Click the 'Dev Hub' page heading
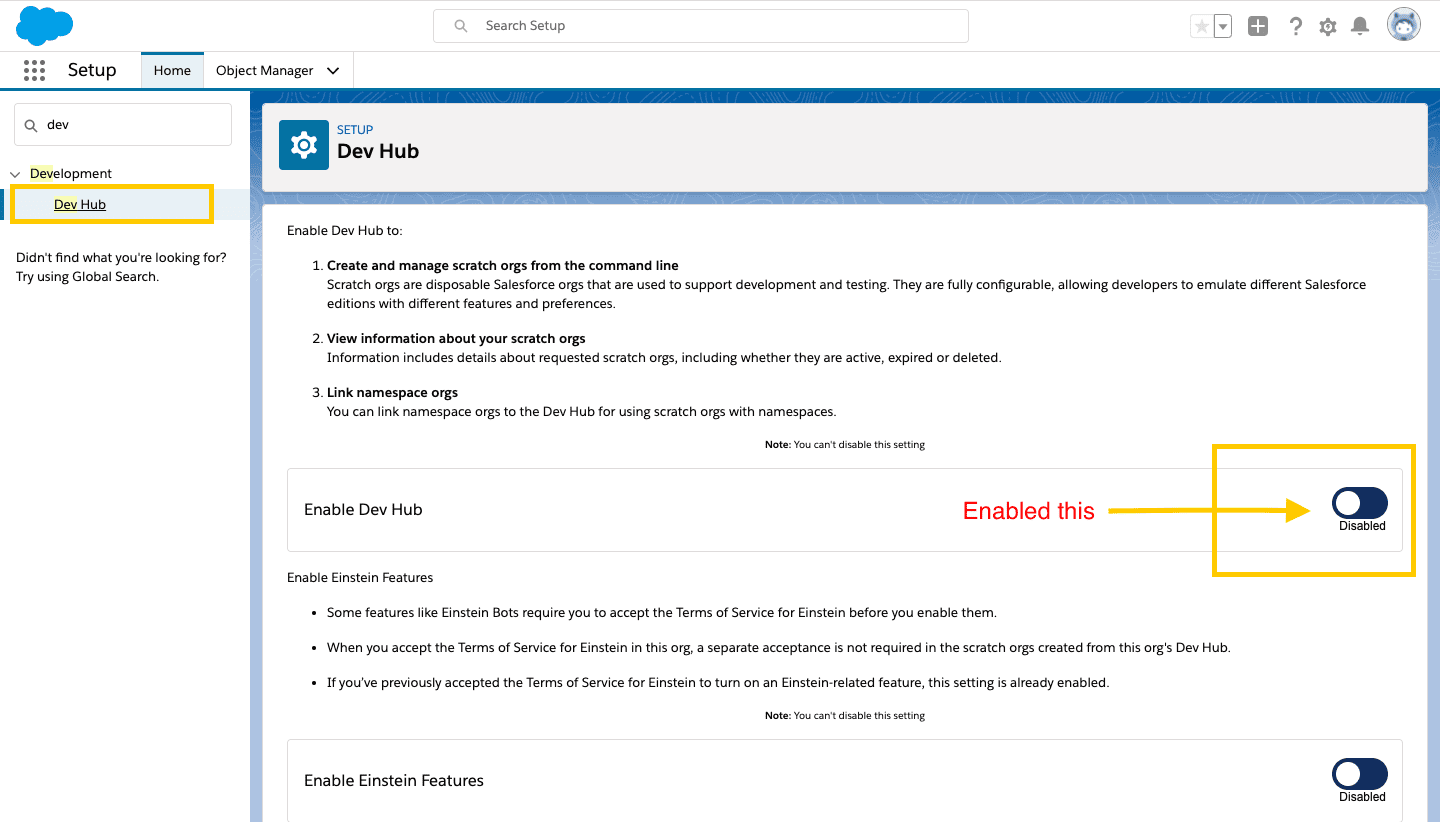Image resolution: width=1440 pixels, height=822 pixels. 378,151
